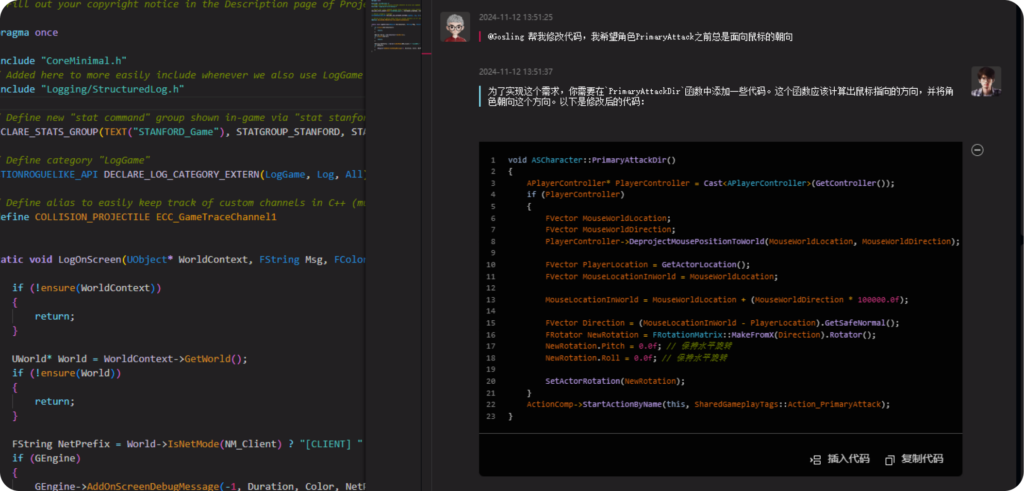The image size is (1024, 491).
Task: Click the gray-haired user avatar
Action: click(x=456, y=27)
